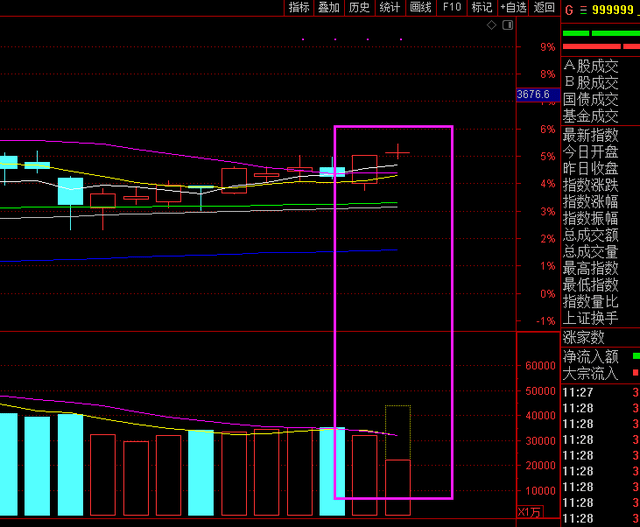Screen dimensions: 640x527
Task: Toggle the side panel layout icon
Action: tap(508, 25)
